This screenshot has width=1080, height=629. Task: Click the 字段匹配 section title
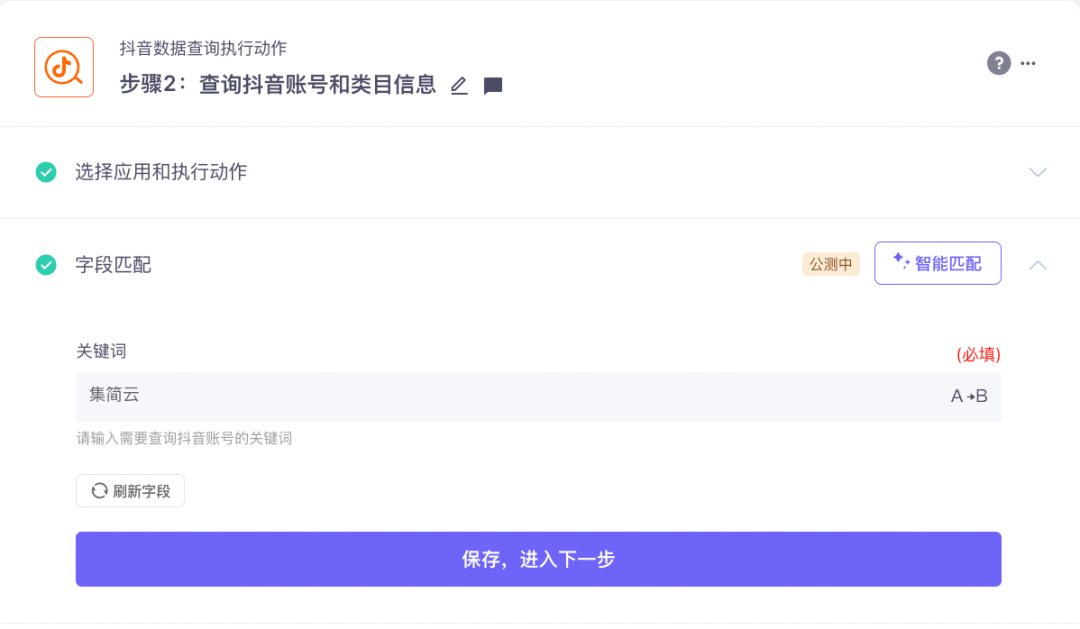[113, 265]
